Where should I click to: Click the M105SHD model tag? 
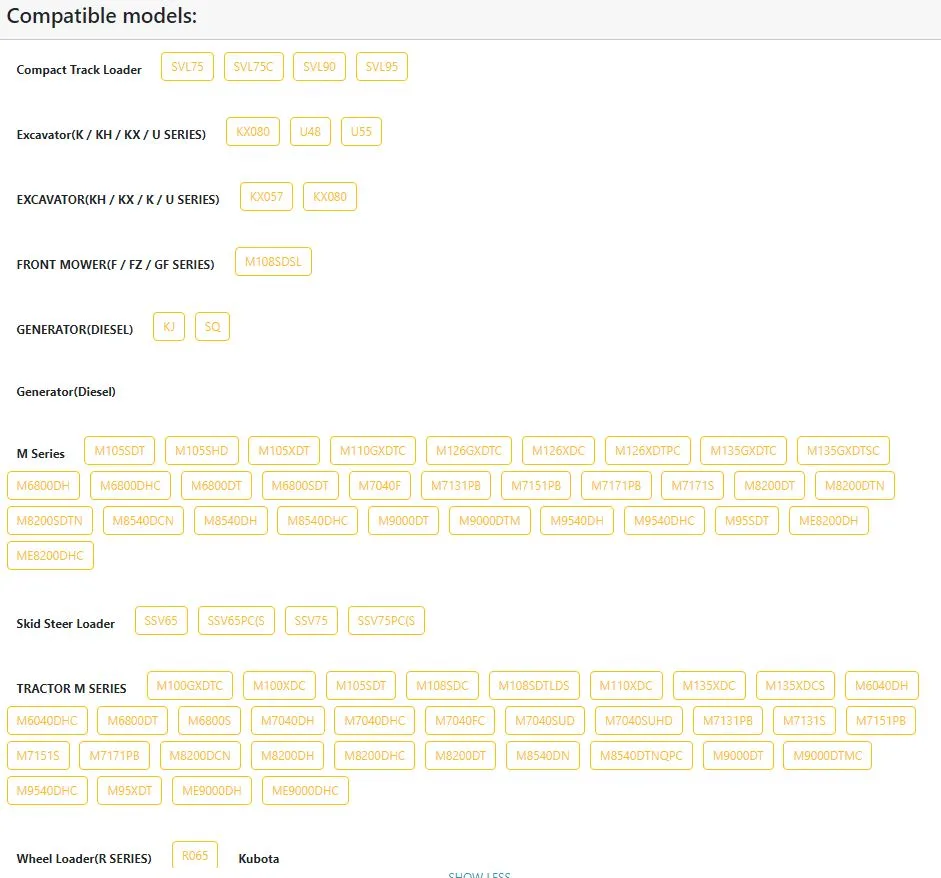pos(201,451)
